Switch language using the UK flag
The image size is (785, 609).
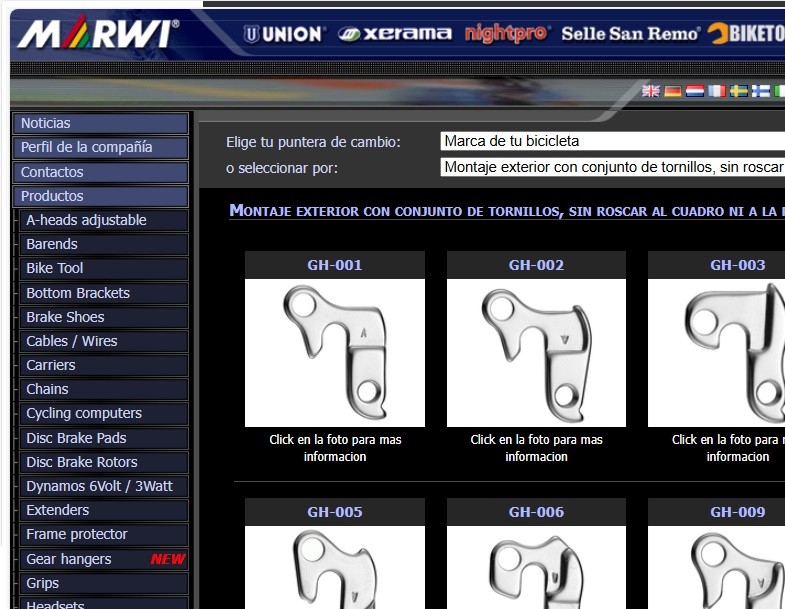651,91
